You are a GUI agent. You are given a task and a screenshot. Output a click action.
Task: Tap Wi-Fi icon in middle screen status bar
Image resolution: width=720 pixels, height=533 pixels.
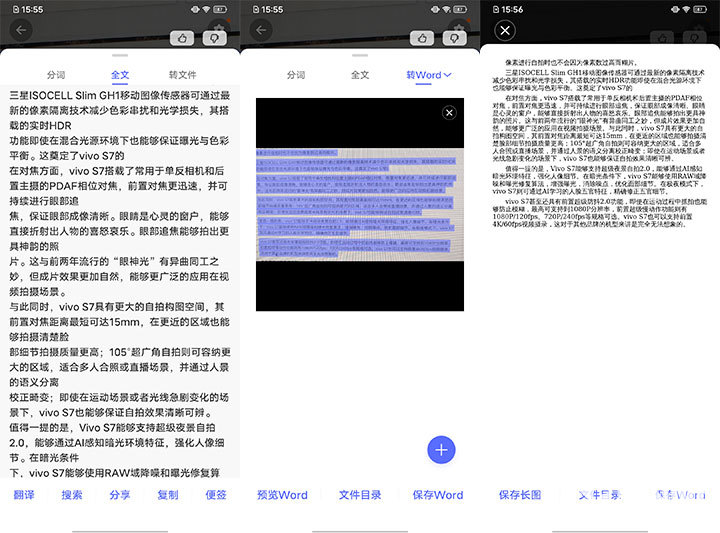pyautogui.click(x=446, y=9)
